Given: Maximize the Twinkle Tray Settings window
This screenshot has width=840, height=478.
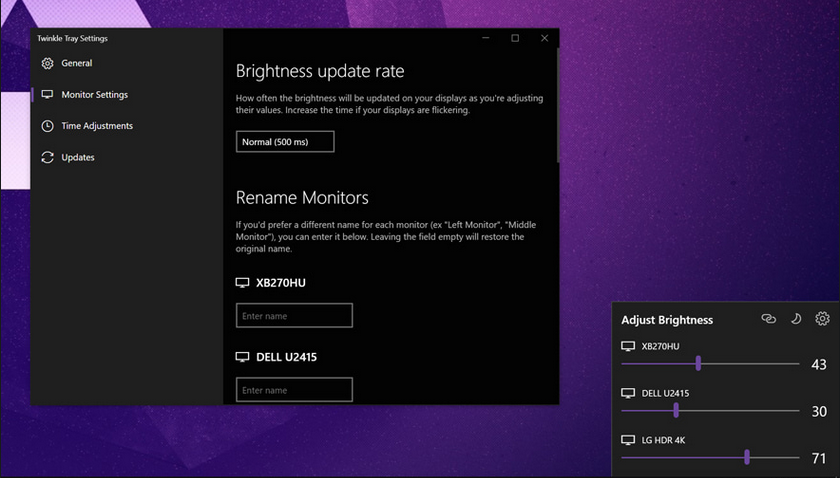Looking at the screenshot, I should [x=515, y=38].
